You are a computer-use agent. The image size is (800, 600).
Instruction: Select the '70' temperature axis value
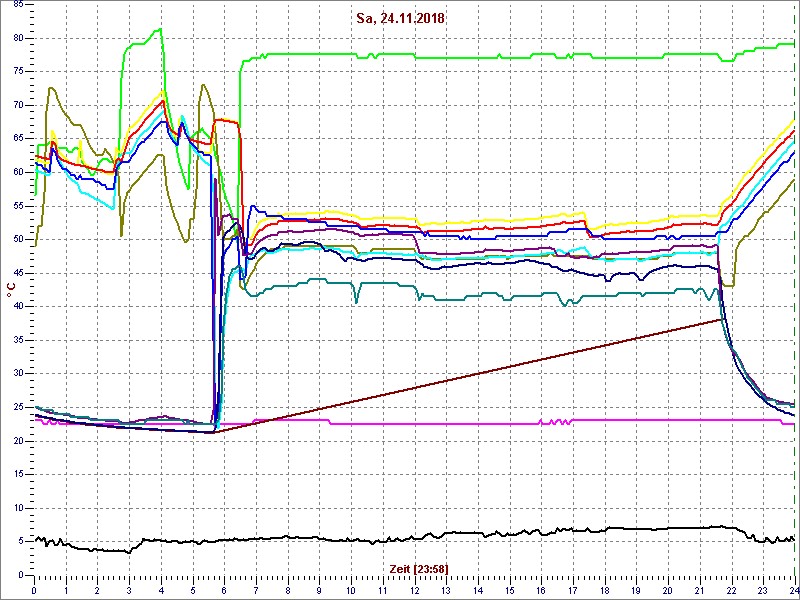(17, 105)
